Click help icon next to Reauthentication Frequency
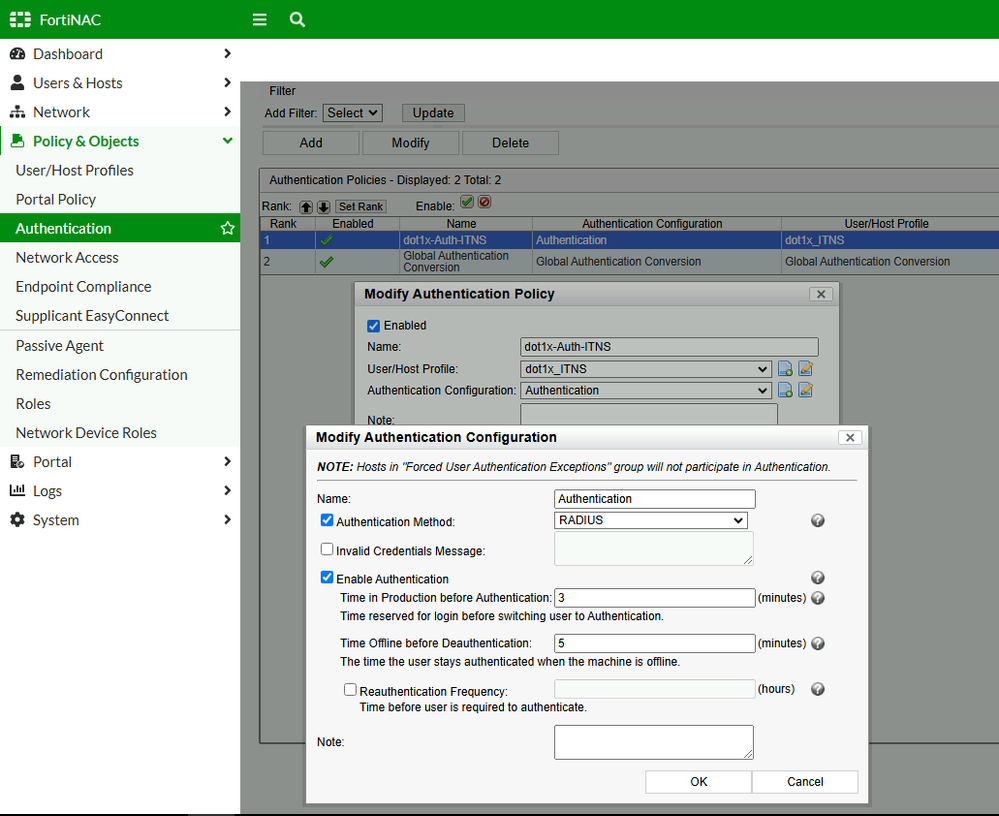The height and width of the screenshot is (816, 999). (817, 689)
